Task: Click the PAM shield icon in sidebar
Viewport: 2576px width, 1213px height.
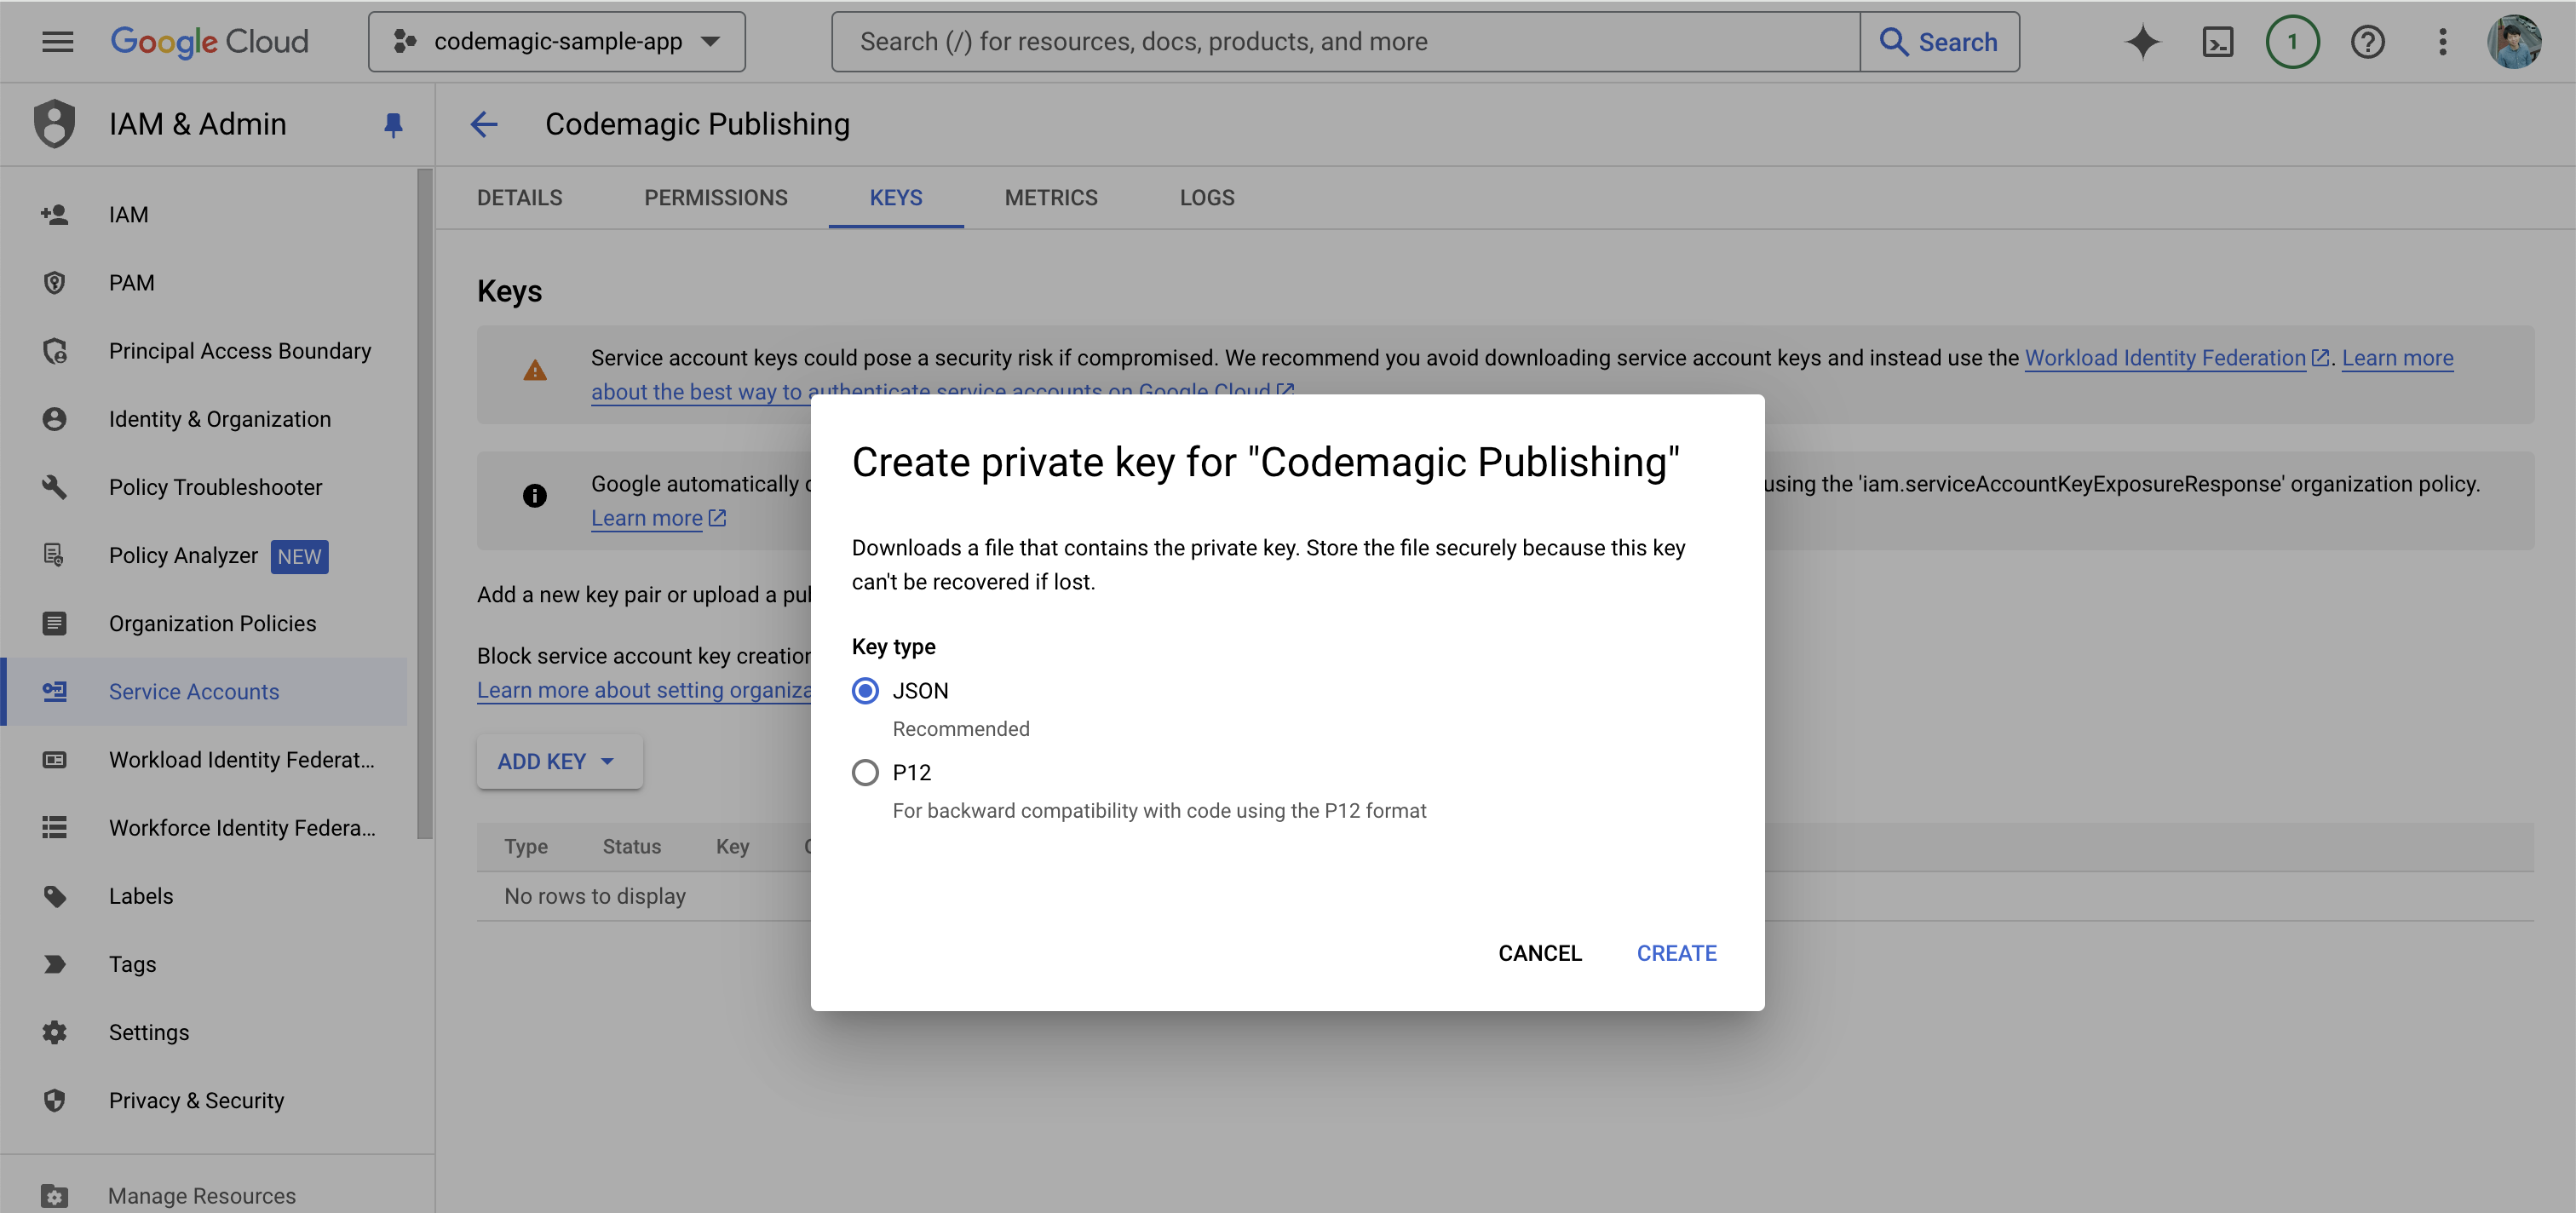Action: tap(54, 282)
